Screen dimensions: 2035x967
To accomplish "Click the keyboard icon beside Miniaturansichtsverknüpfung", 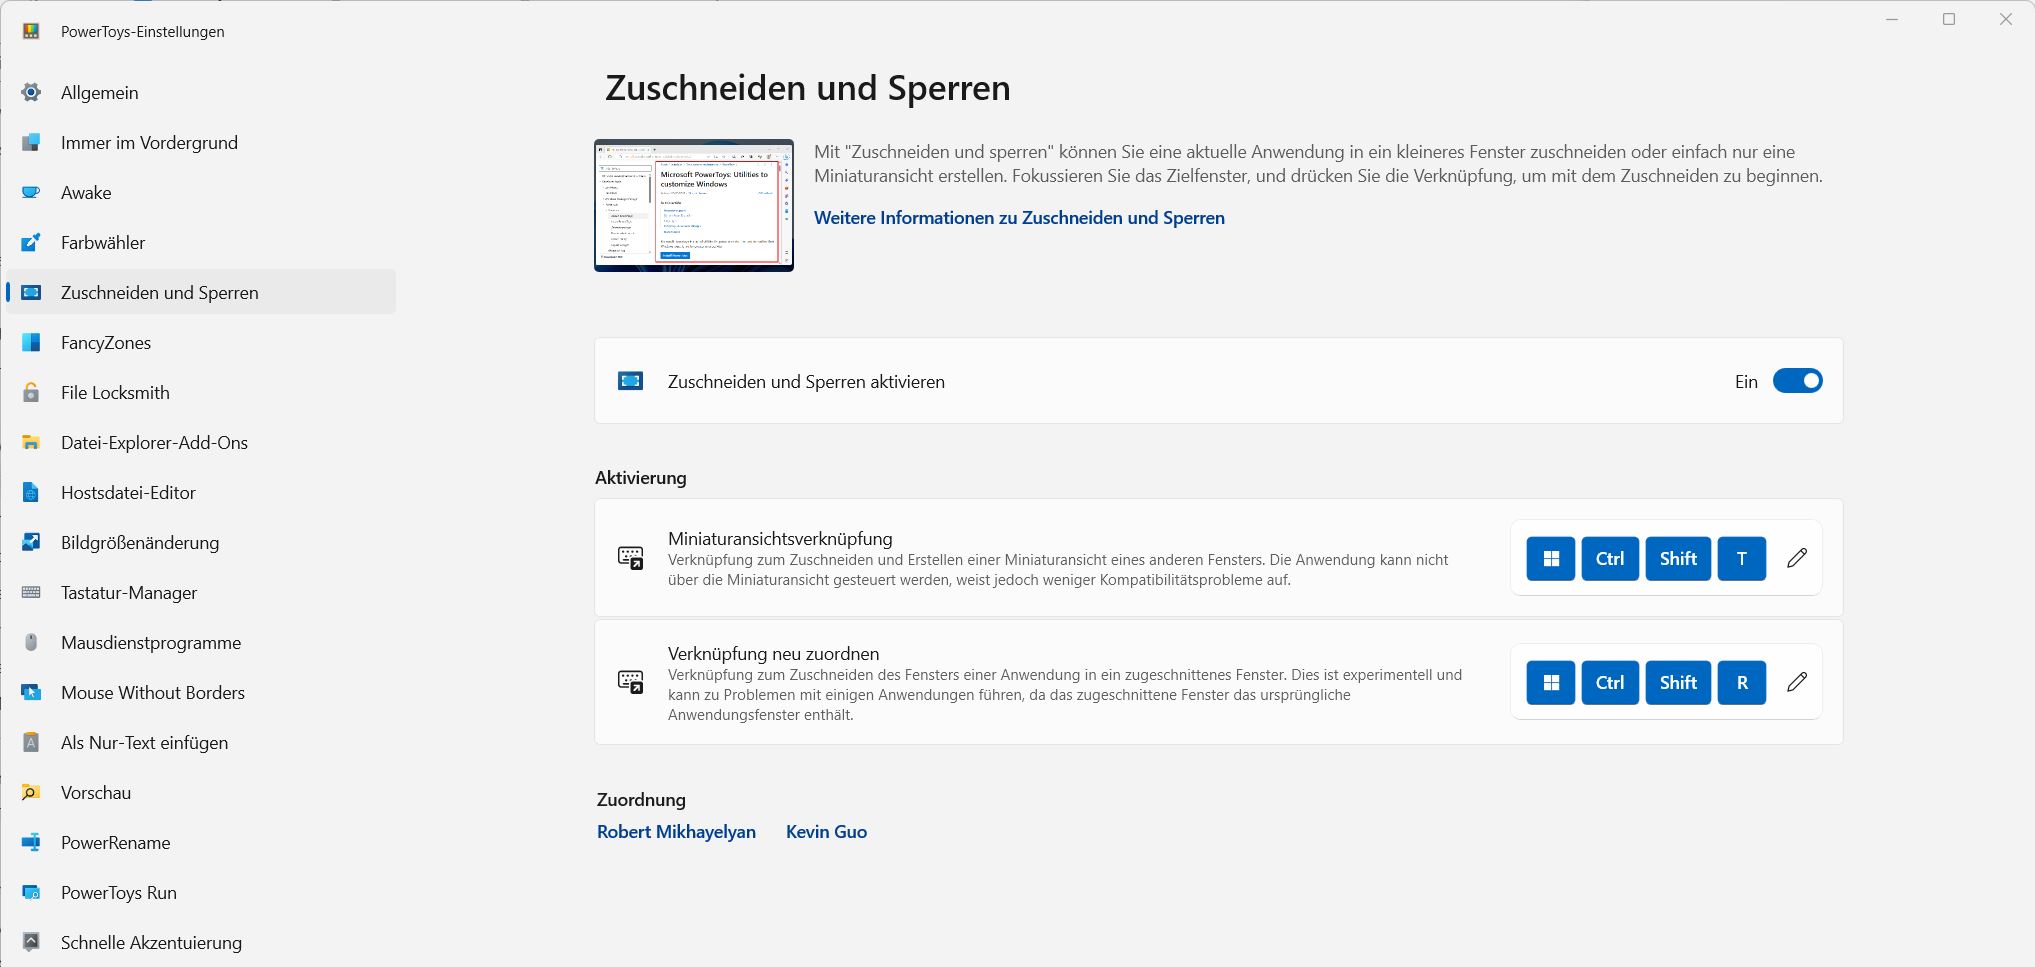I will (630, 558).
